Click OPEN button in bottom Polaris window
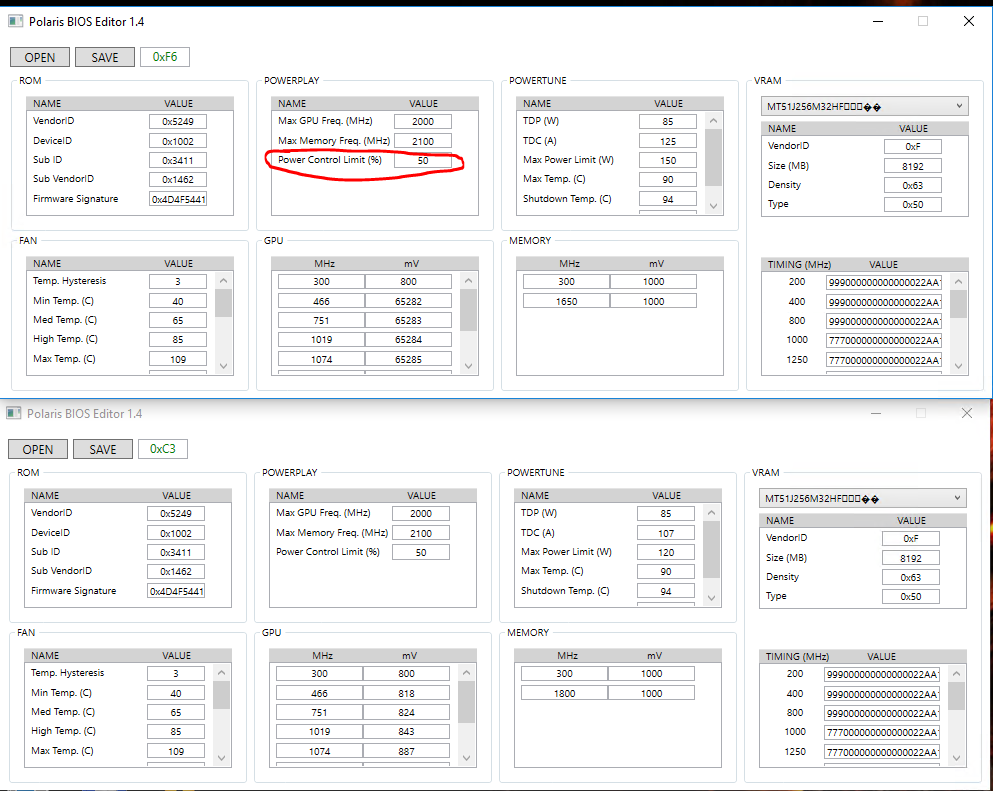 point(38,449)
